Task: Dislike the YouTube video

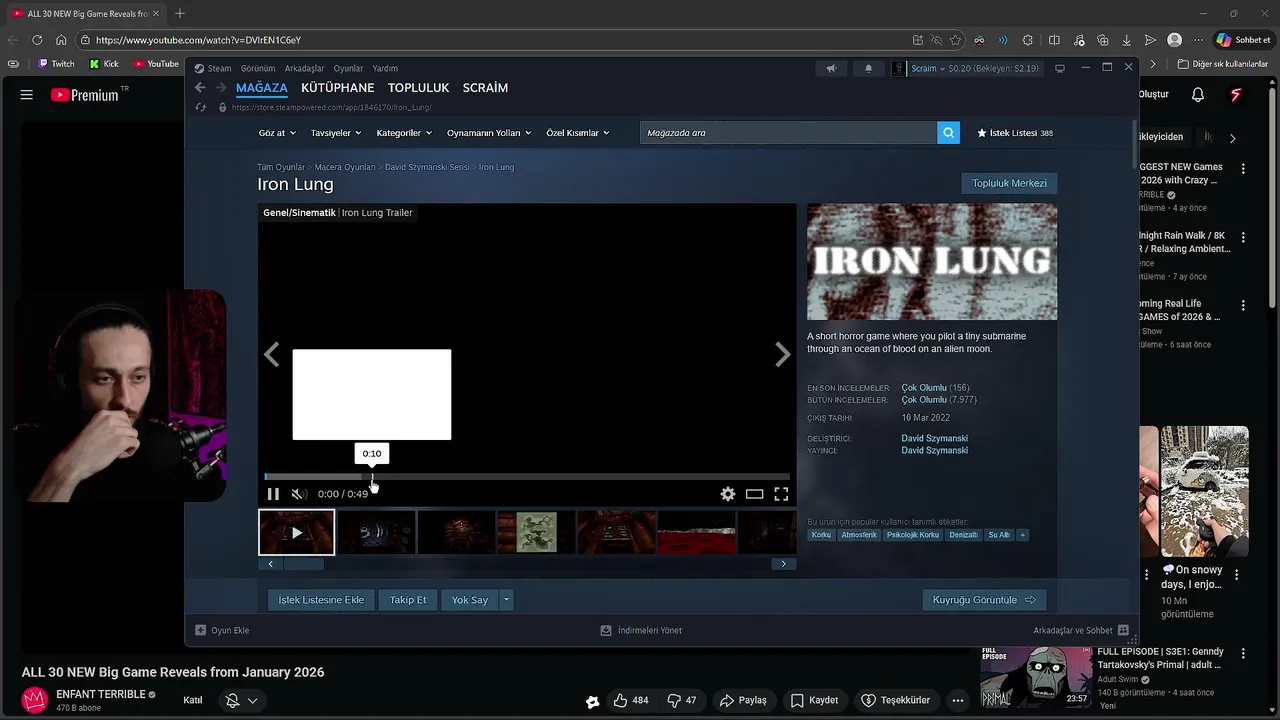Action: coord(684,700)
